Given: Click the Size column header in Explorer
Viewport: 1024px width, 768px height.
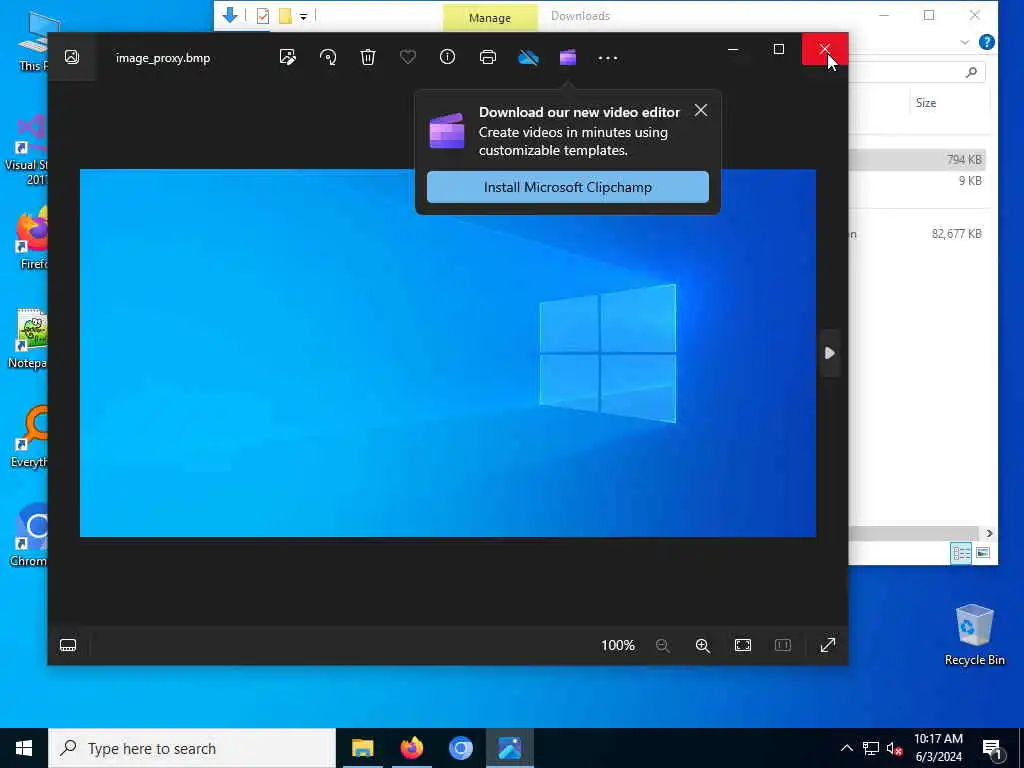Looking at the screenshot, I should tap(925, 103).
